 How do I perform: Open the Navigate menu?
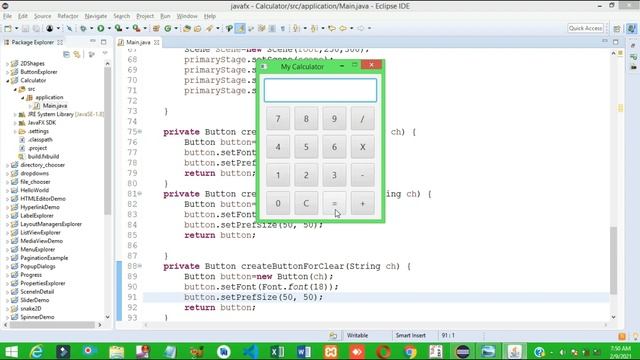(x=96, y=16)
